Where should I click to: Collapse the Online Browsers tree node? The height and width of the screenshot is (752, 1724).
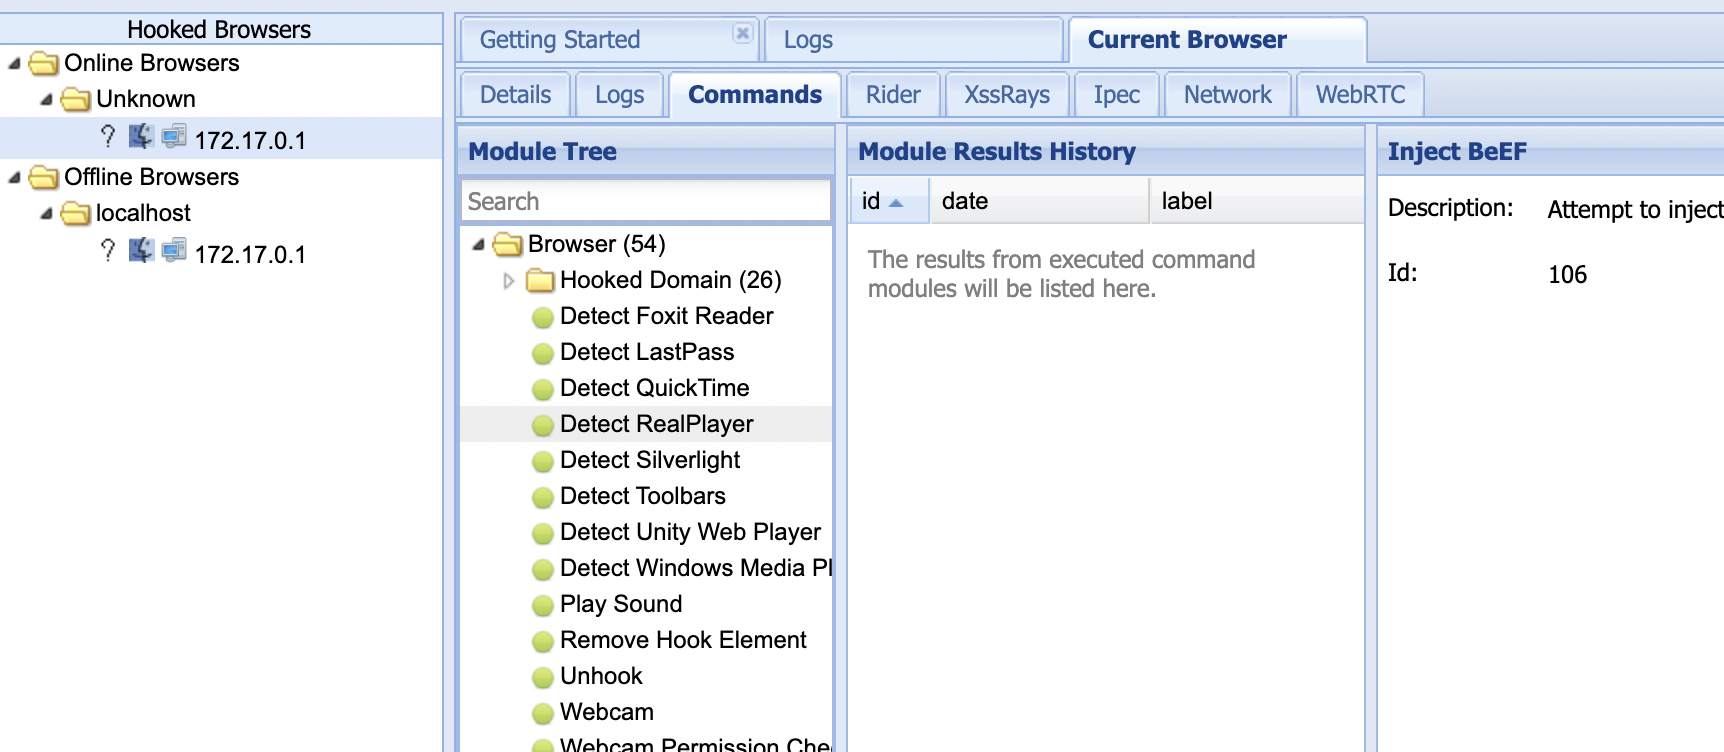[14, 64]
